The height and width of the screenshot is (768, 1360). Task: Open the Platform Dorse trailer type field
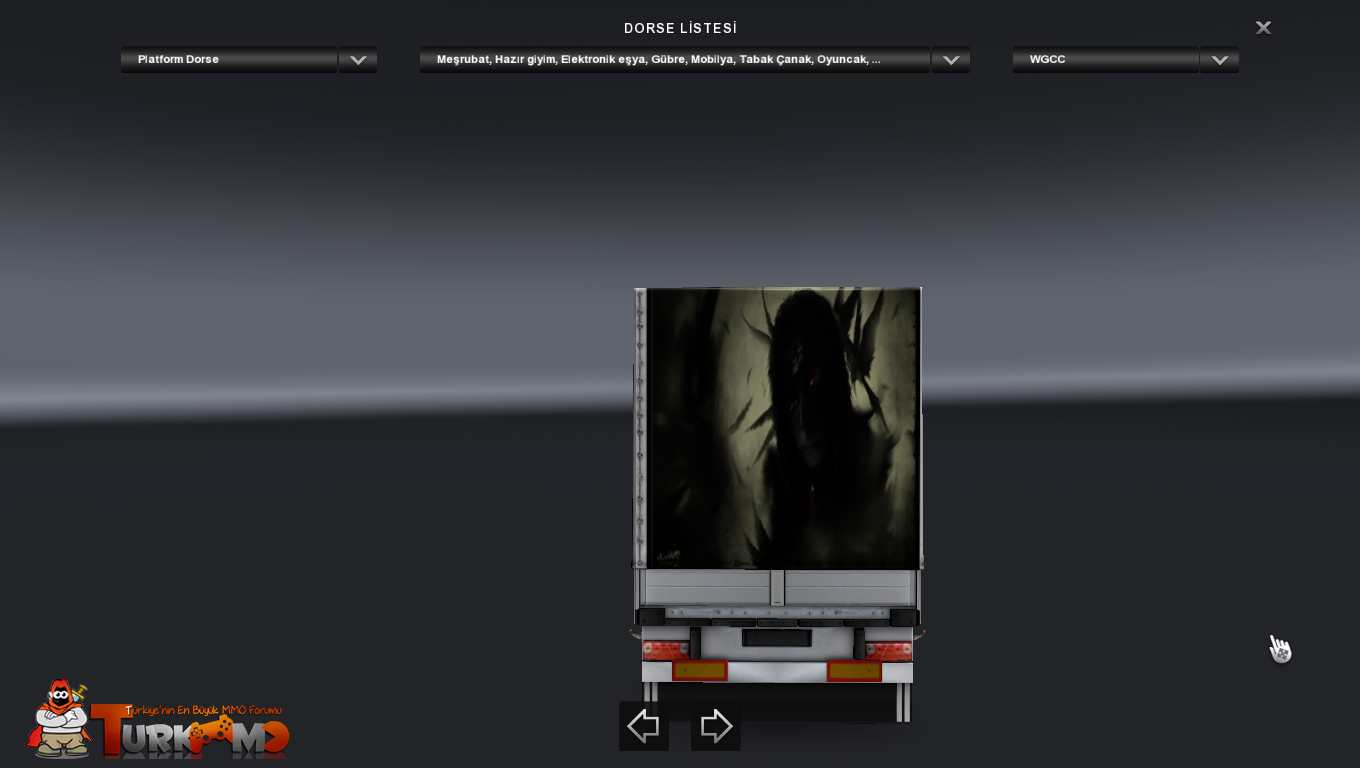point(229,60)
